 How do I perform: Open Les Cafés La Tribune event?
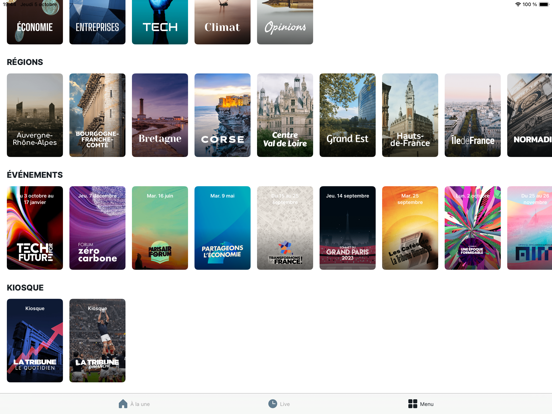[410, 228]
